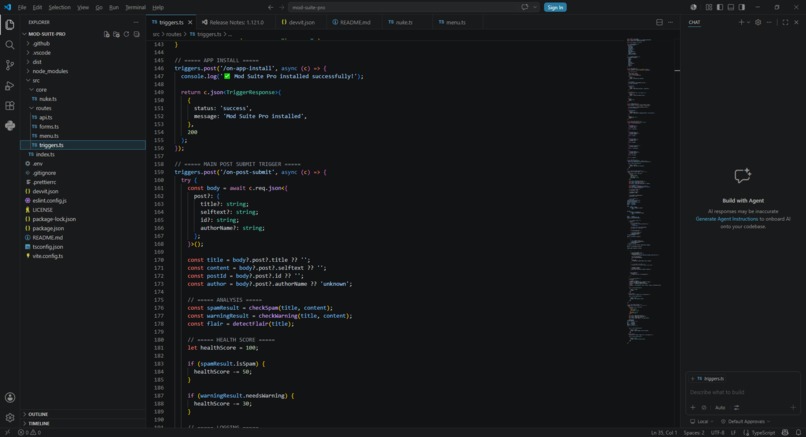Viewport: 806px width, 437px height.
Task: Go back using the navigation arrow
Action: point(270,7)
